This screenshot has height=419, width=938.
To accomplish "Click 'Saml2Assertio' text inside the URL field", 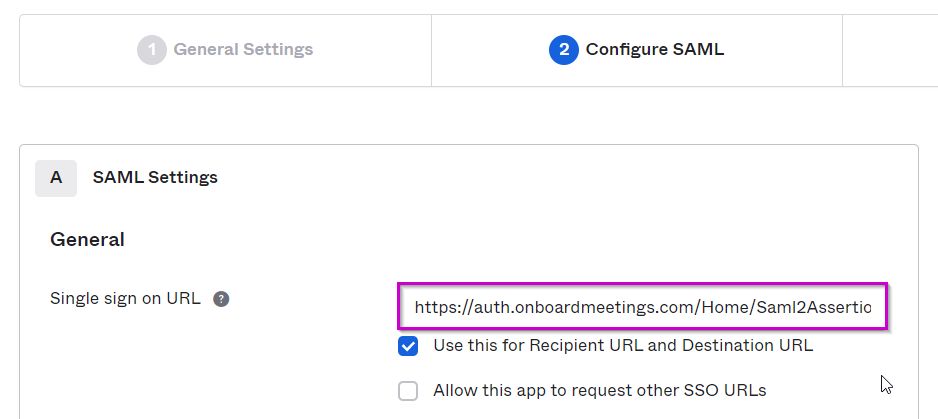I will pos(814,308).
